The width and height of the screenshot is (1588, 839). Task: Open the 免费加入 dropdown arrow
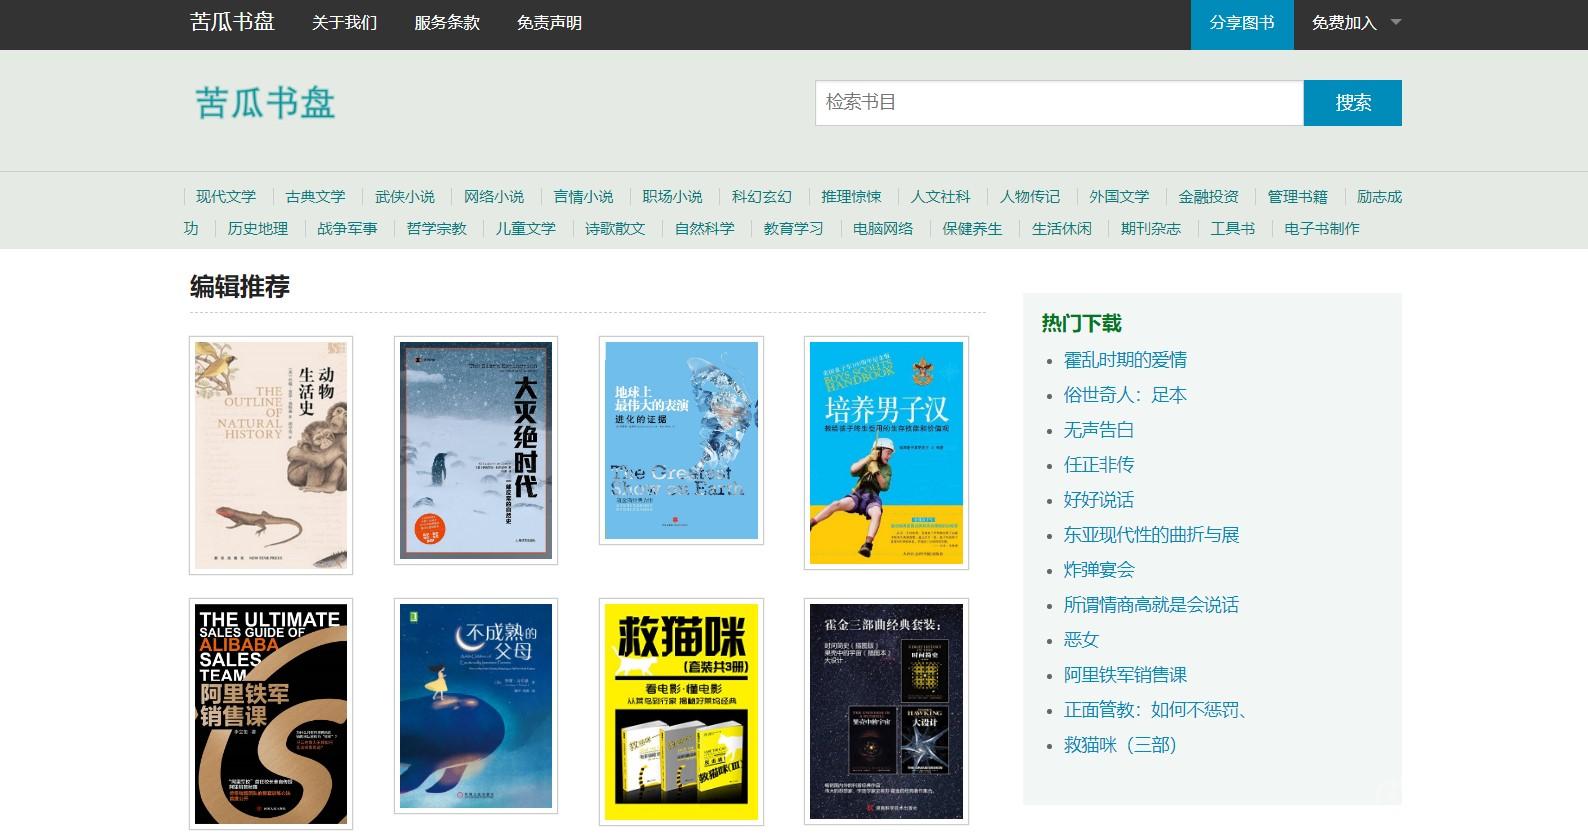(1396, 22)
